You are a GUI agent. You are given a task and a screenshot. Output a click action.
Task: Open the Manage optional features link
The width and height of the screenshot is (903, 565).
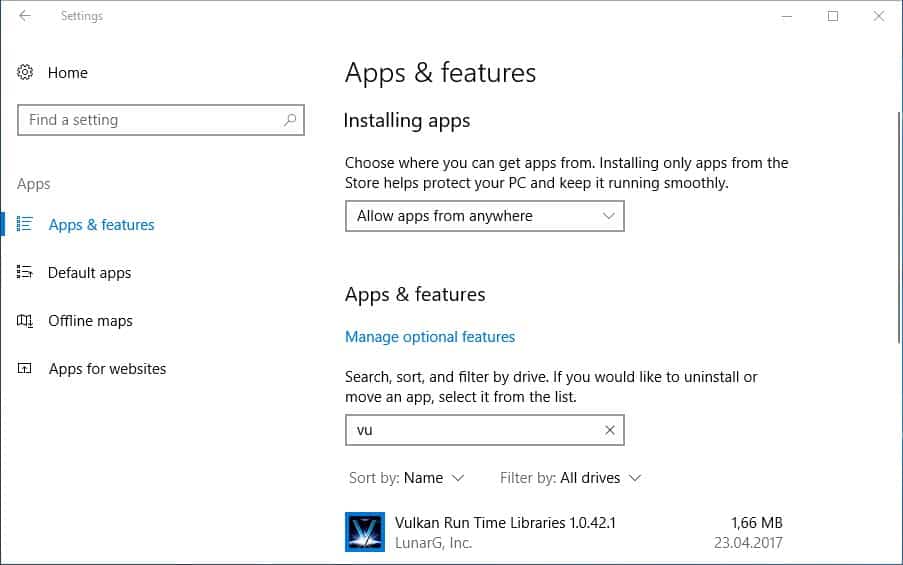[430, 337]
